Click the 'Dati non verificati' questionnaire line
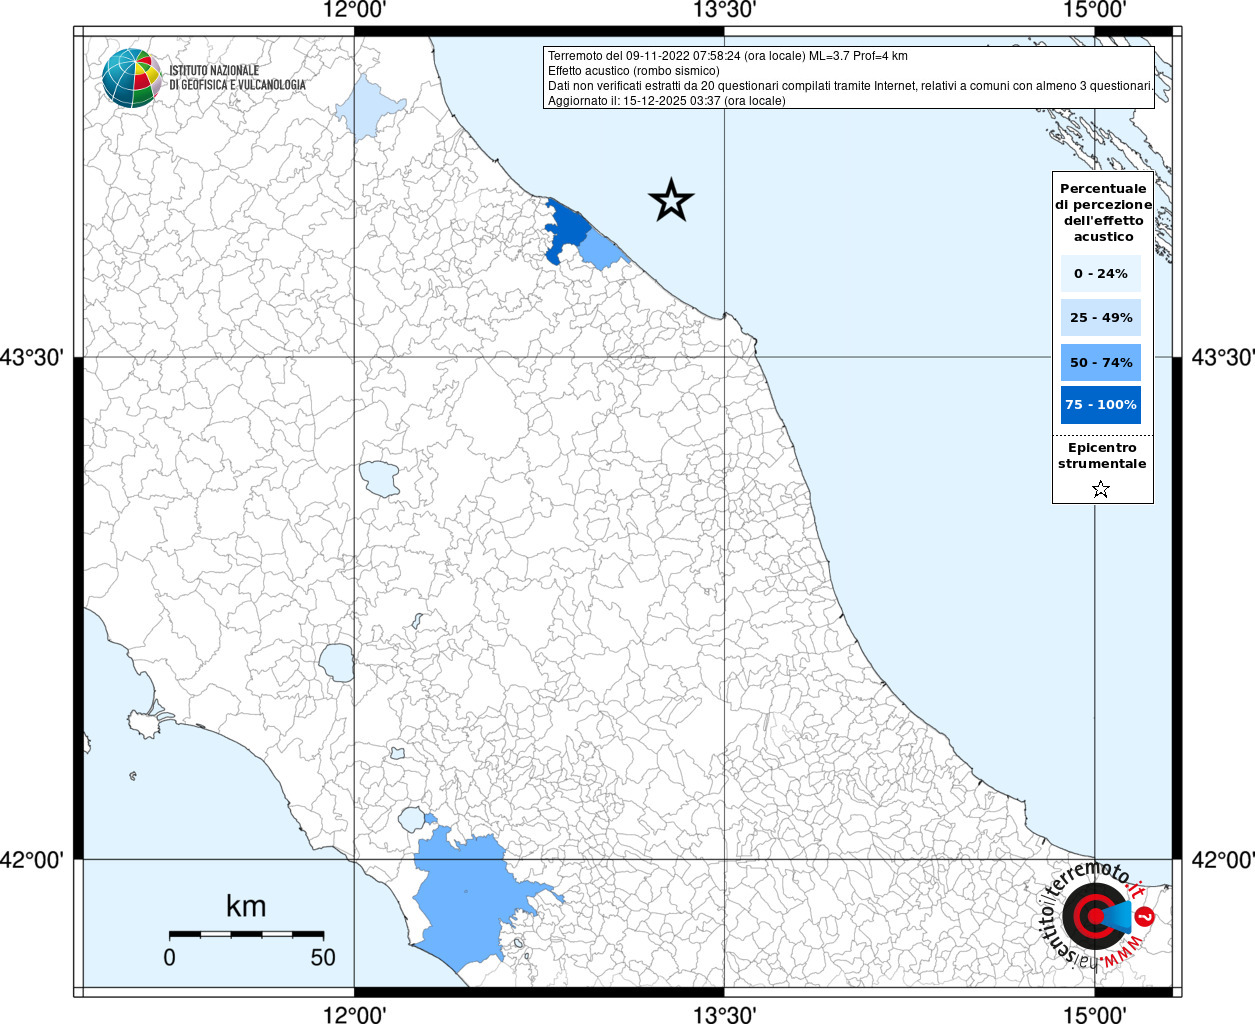 [850, 86]
